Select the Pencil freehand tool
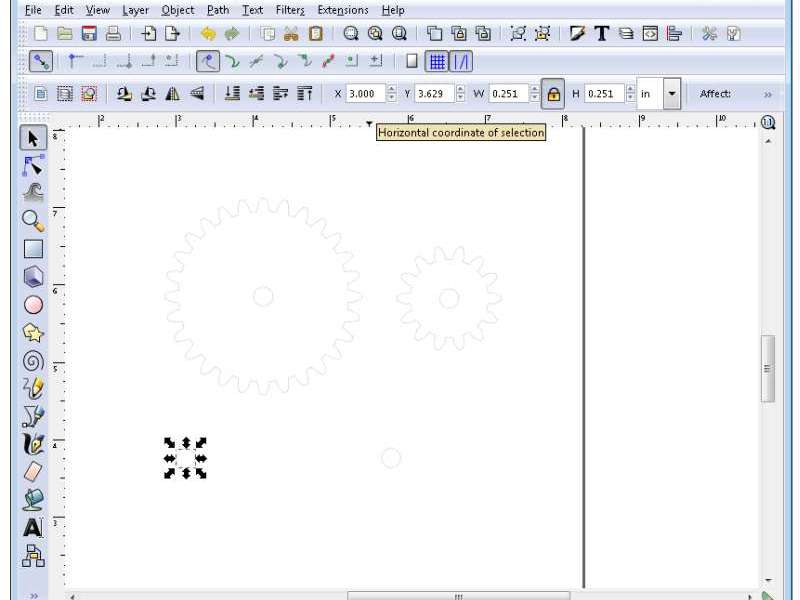The height and width of the screenshot is (600, 800). (x=33, y=388)
